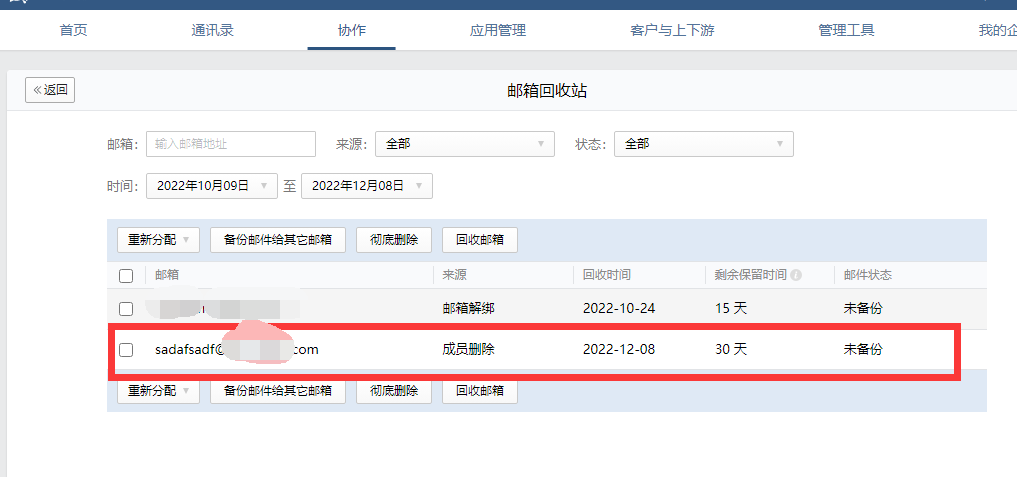Go to the 首页 tab

[73, 30]
